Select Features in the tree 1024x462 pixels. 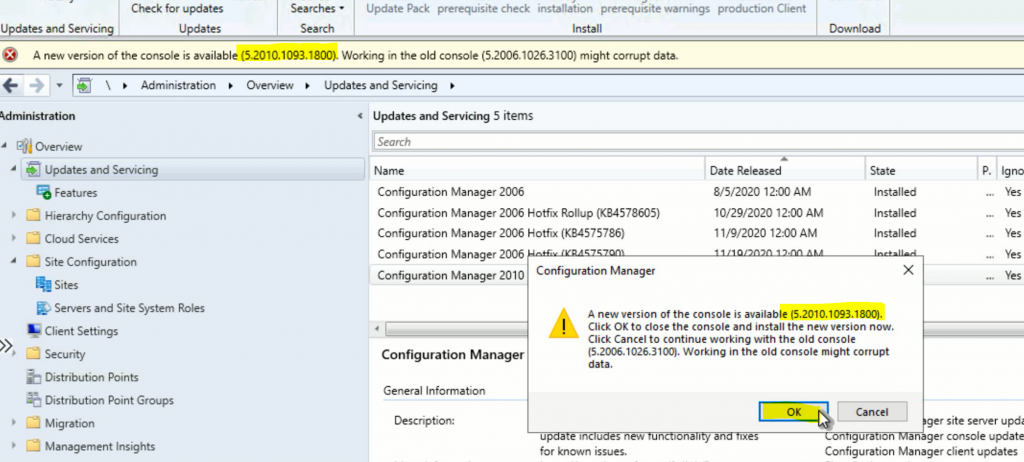76,193
